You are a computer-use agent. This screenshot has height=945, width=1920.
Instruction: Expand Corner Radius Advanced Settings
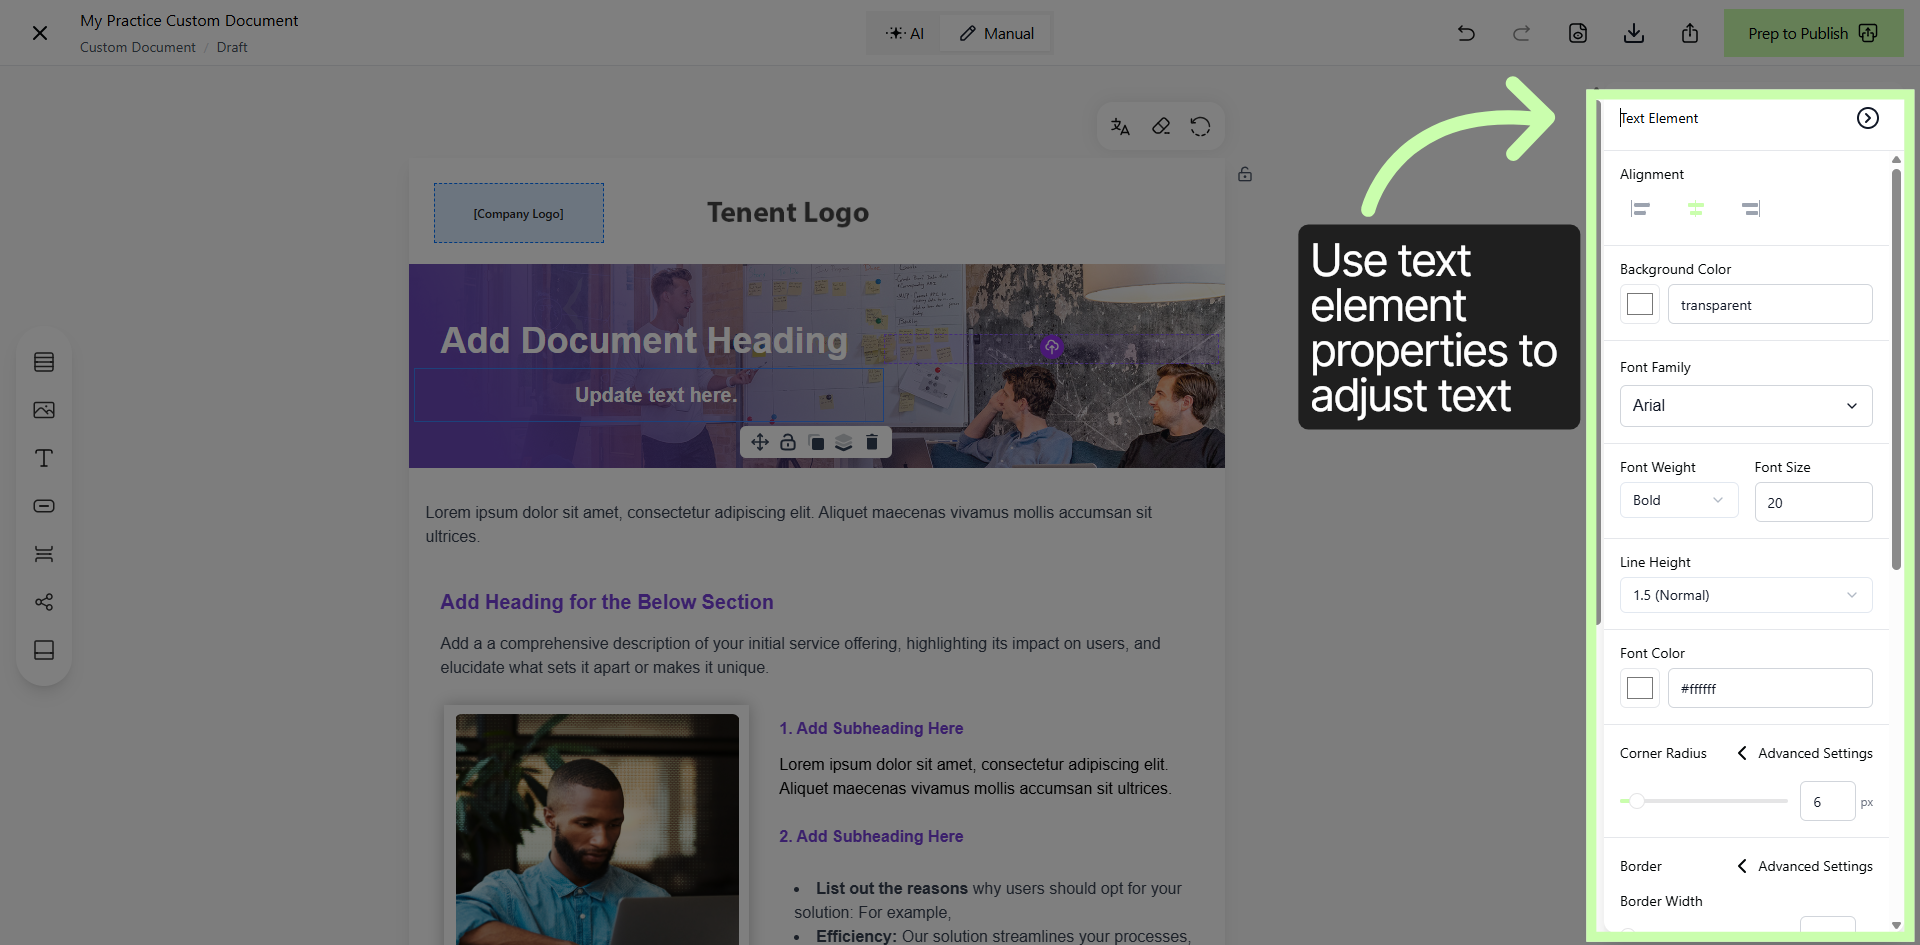pyautogui.click(x=1805, y=753)
